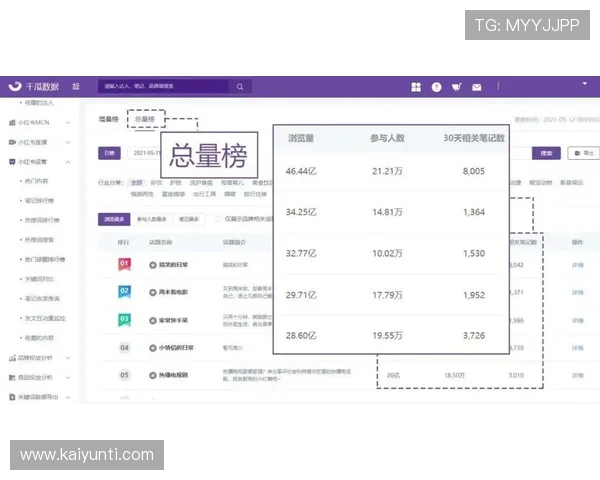The width and height of the screenshot is (600, 480).
Task: Collapse the 小红书运营 section chevron
Action: point(68,162)
